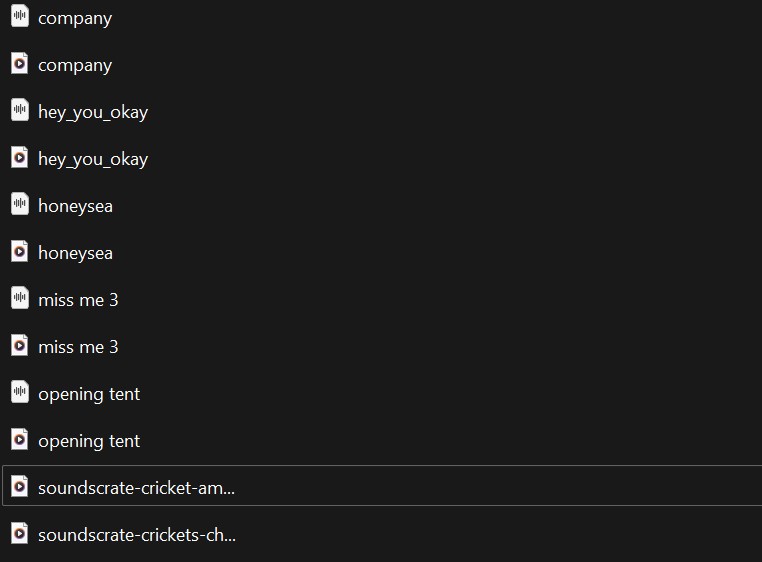Select the soundscrate-cricket-am... file name
Image resolution: width=762 pixels, height=562 pixels.
coord(136,488)
